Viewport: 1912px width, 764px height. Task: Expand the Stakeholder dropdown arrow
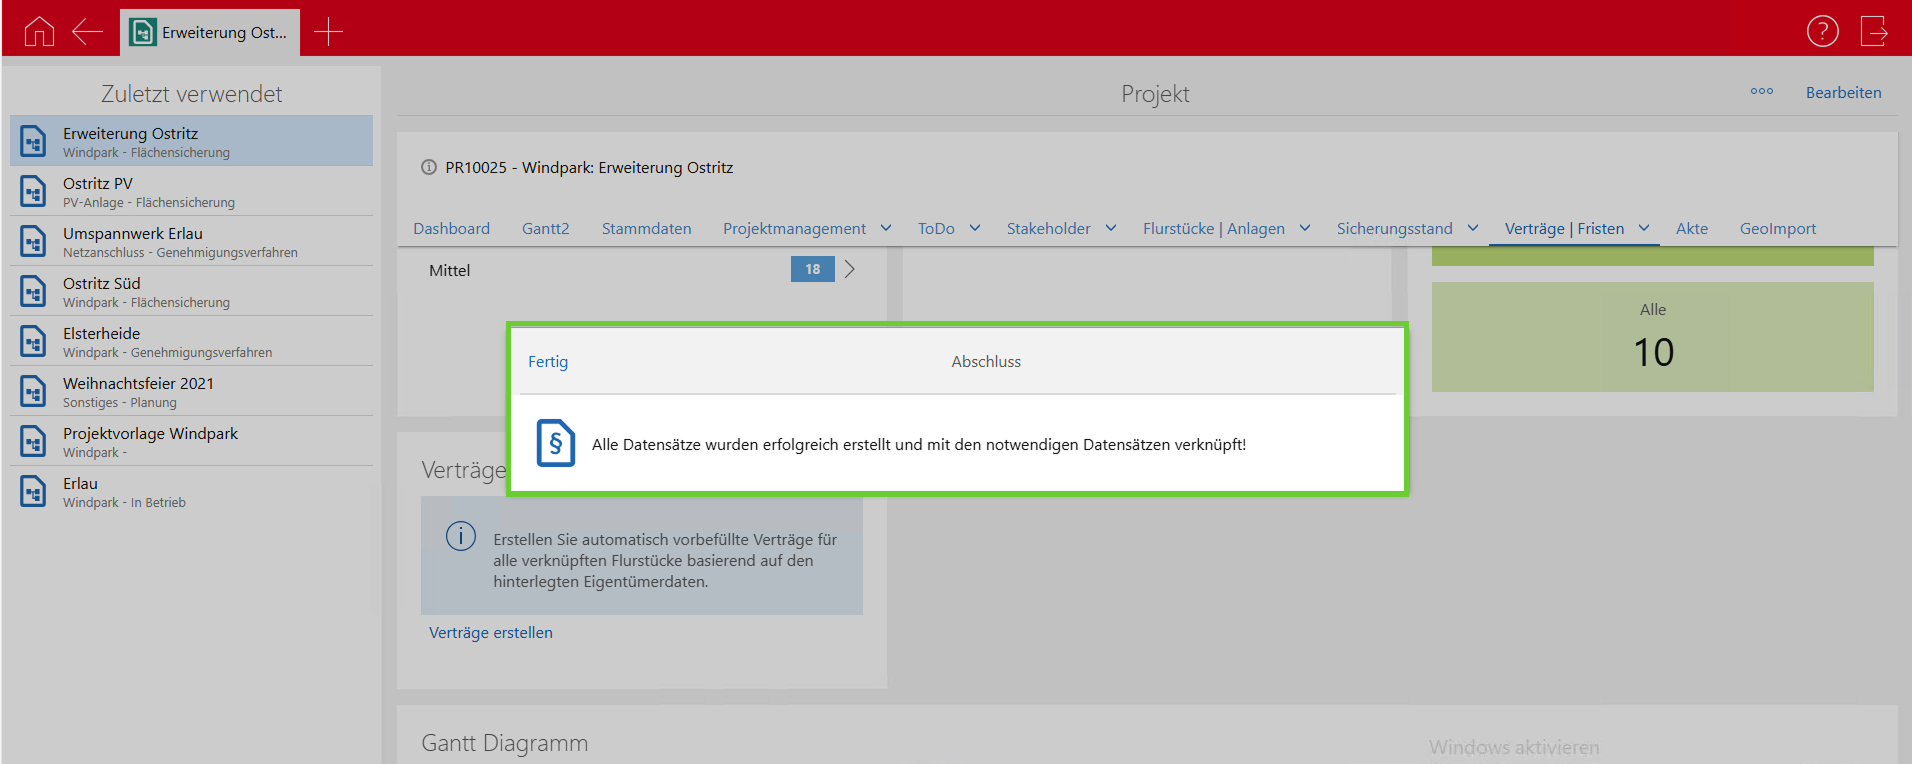(1110, 229)
